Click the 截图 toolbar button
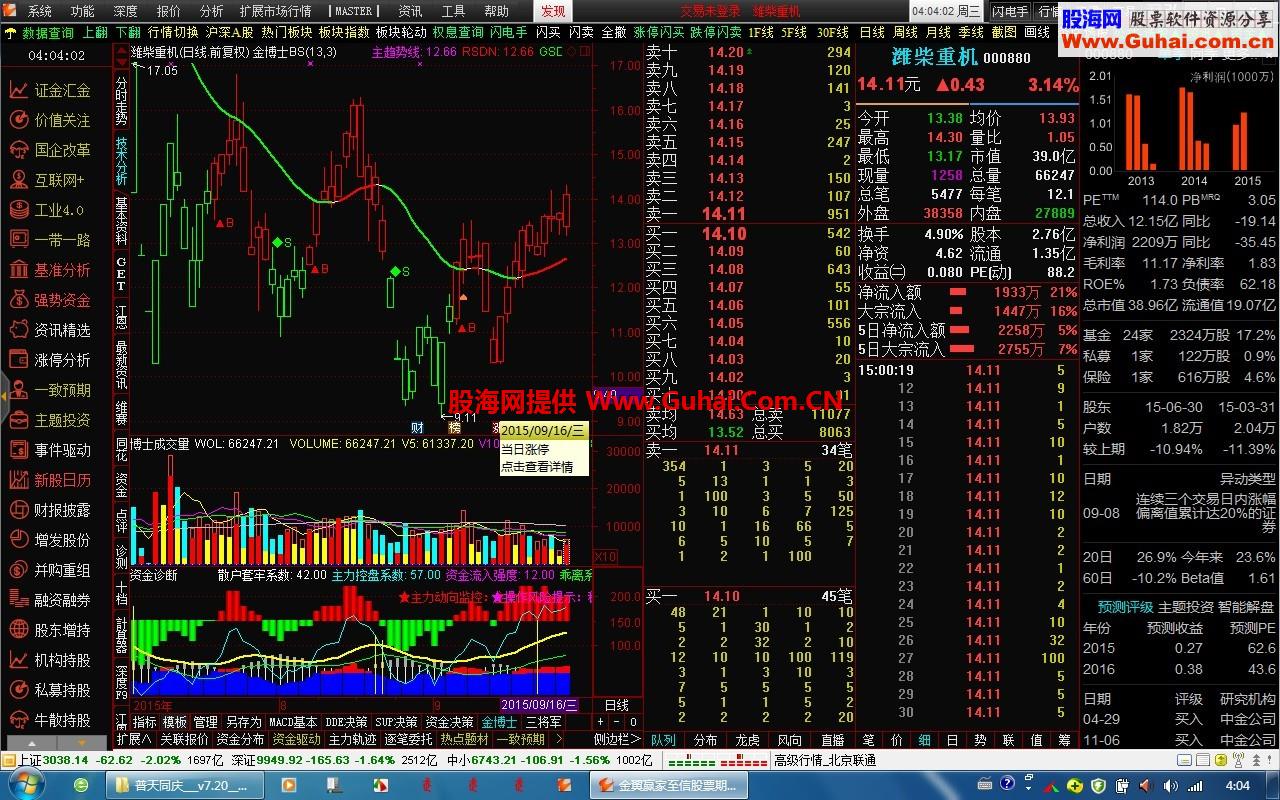This screenshot has width=1280, height=800. 1005,32
